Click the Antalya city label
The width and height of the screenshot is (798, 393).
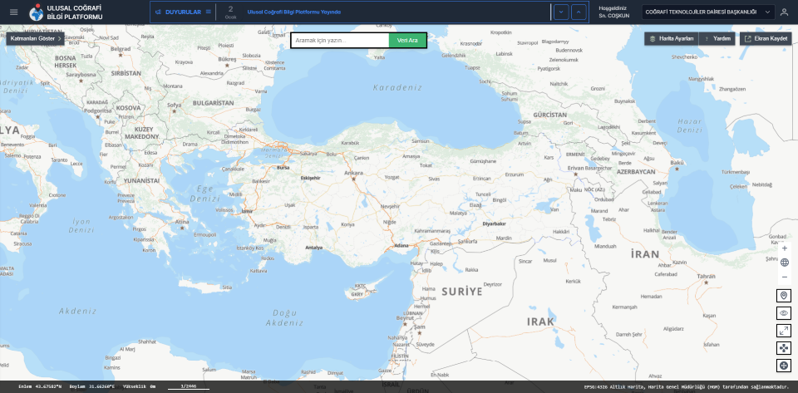(314, 248)
